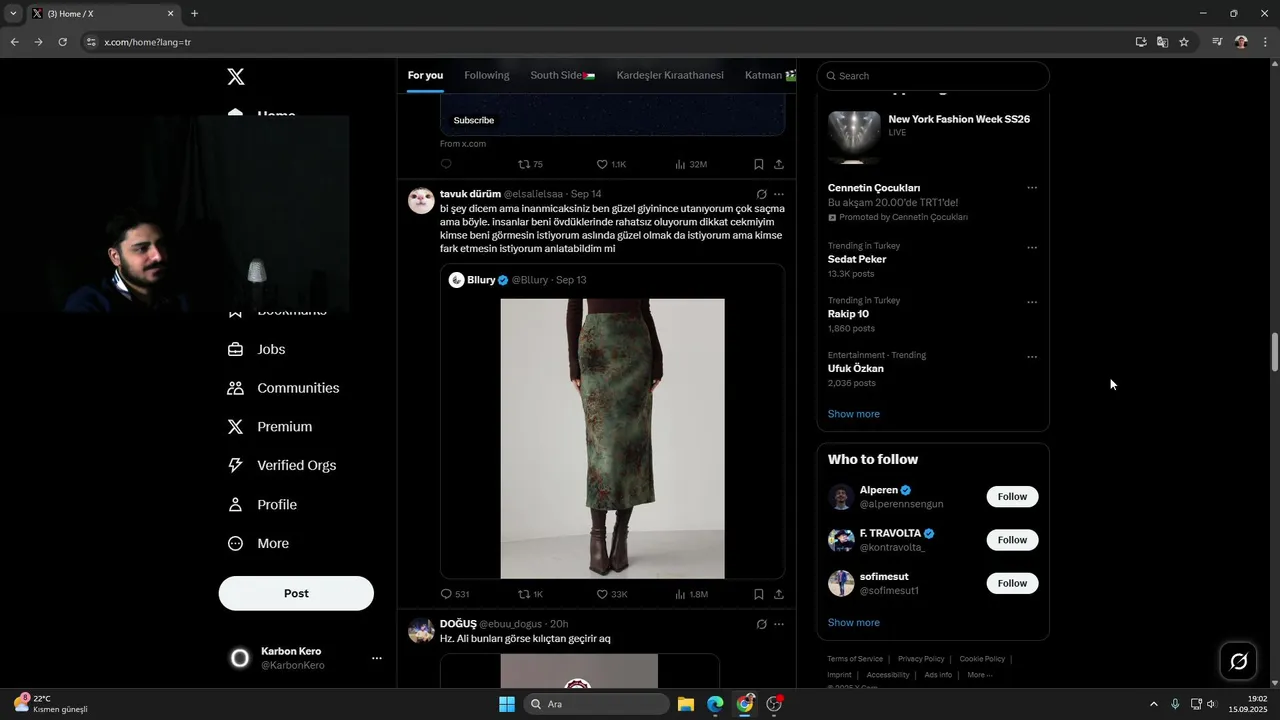Screen dimensions: 1280x720
Task: Follow sofimesut
Action: pos(1012,583)
